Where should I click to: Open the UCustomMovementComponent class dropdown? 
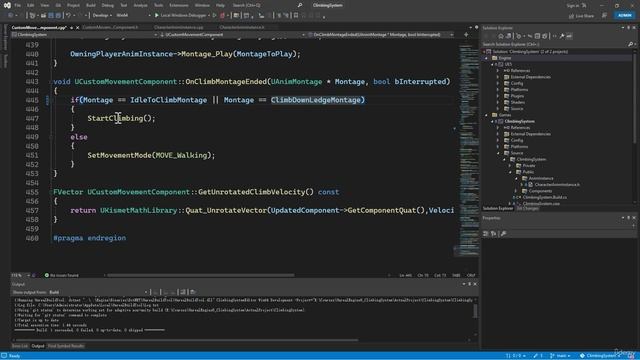pos(233,35)
